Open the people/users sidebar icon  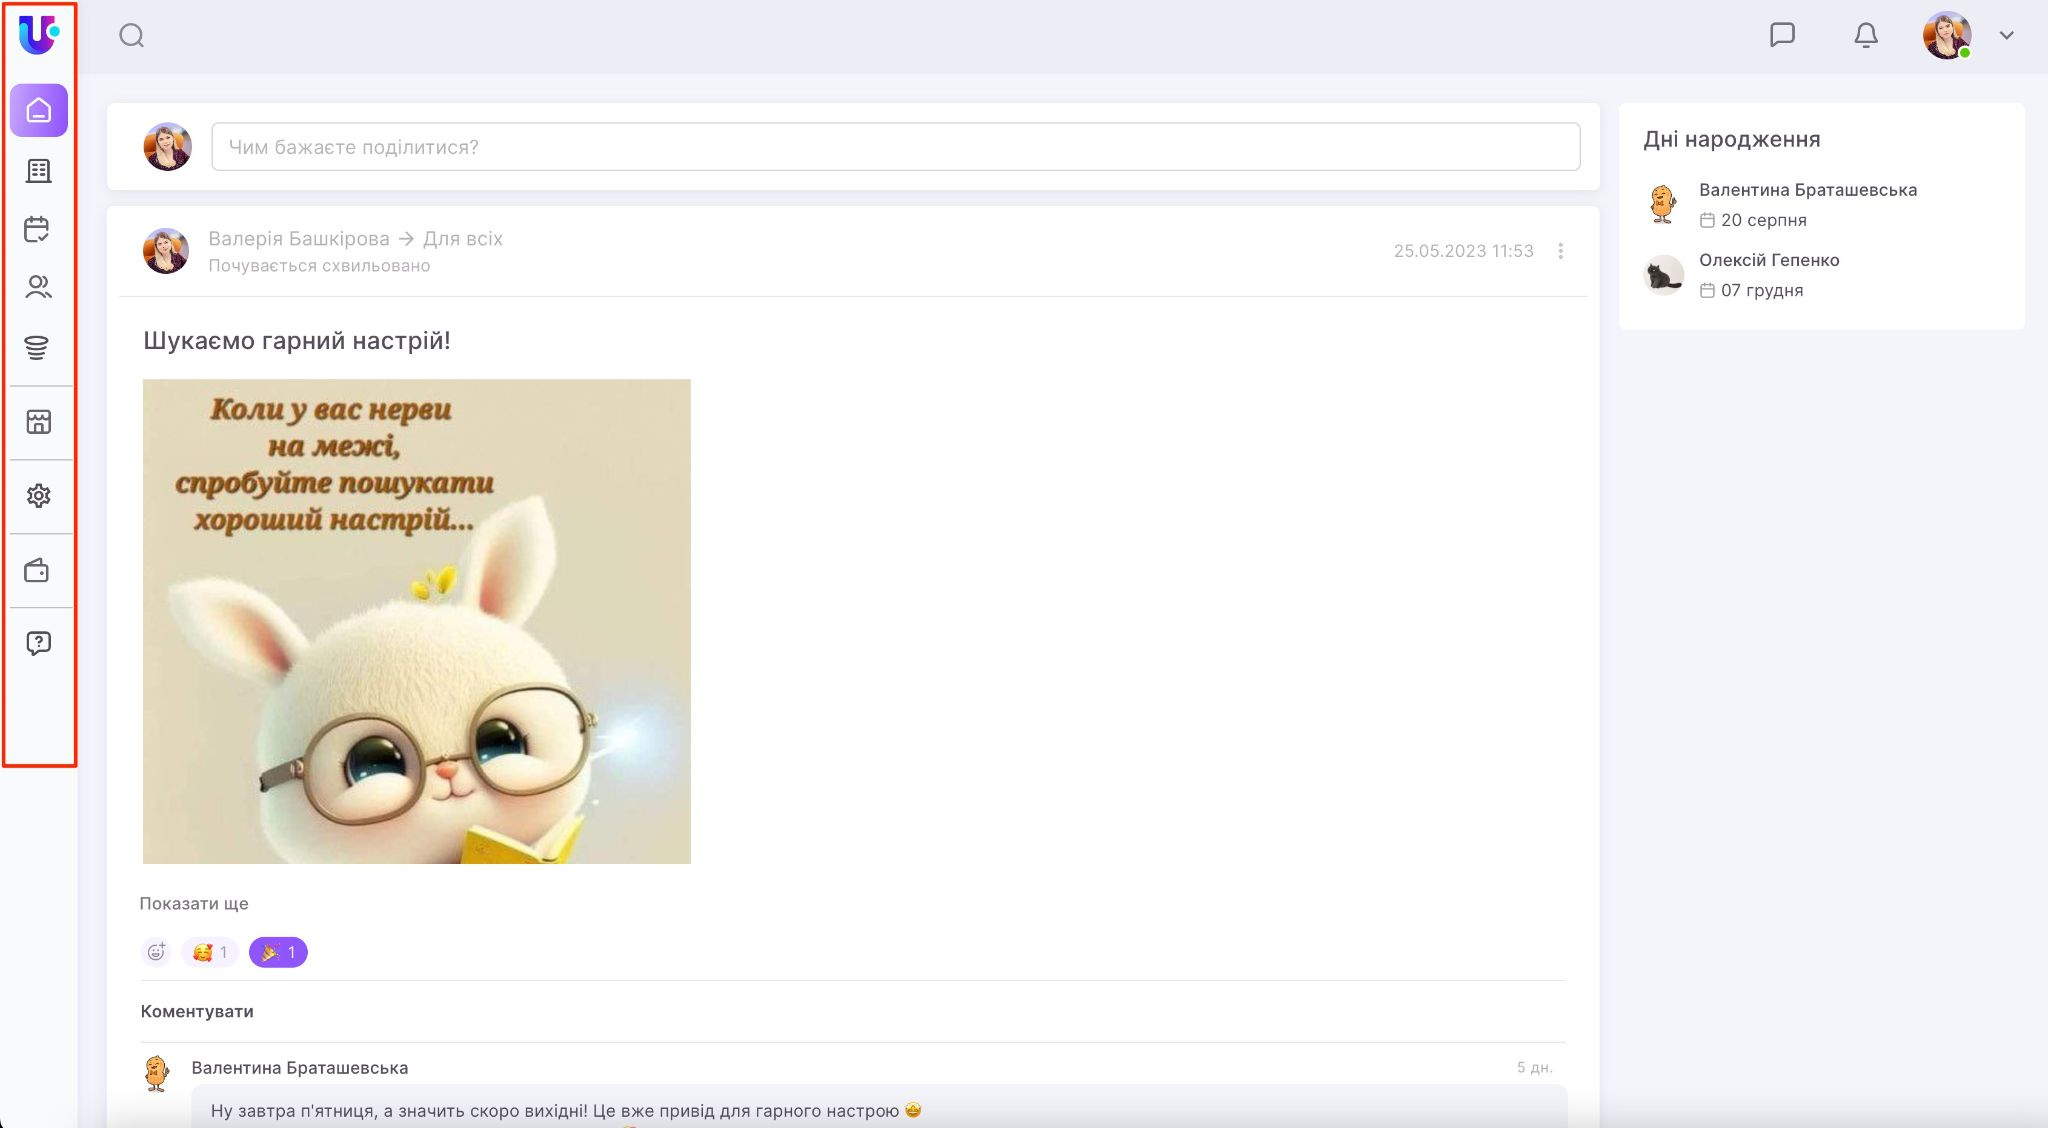[x=38, y=288]
